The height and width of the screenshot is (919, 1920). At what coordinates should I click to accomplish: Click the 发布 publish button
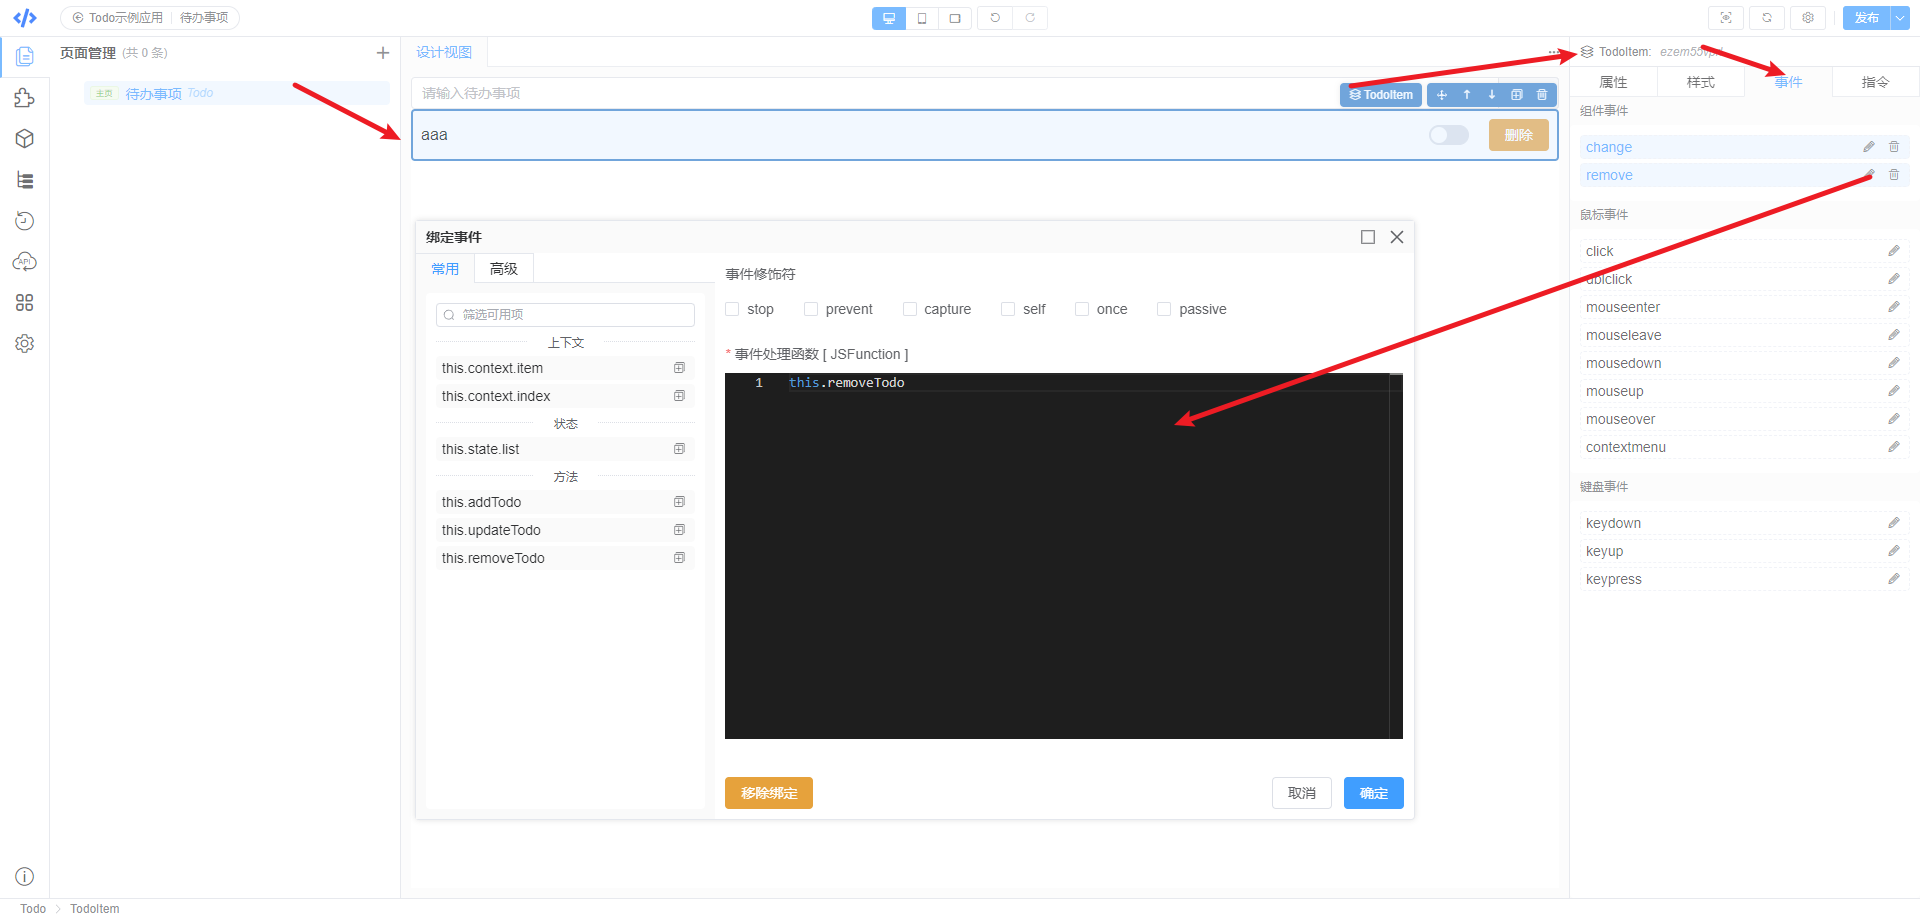[1866, 18]
